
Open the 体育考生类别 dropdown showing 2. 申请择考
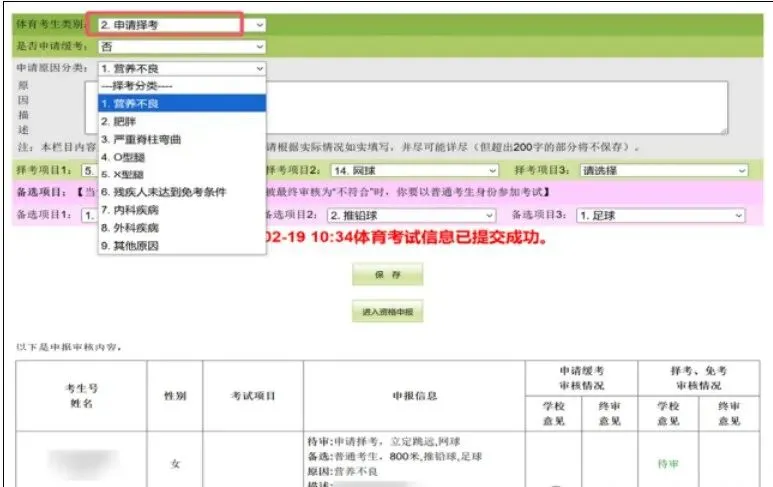[182, 25]
